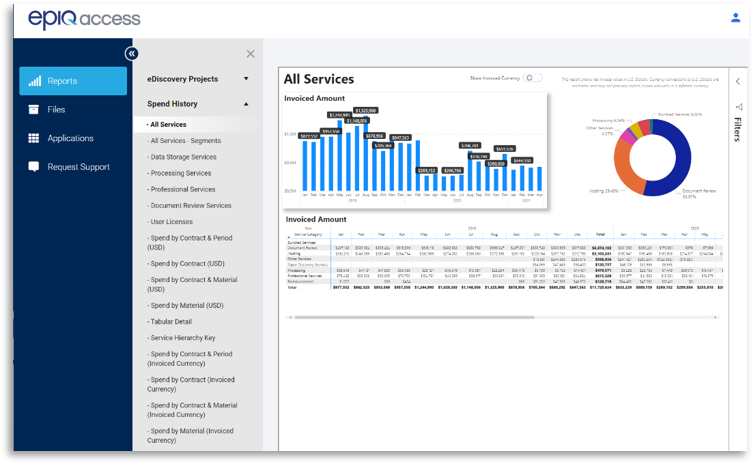Image resolution: width=753 pixels, height=464 pixels.
Task: Click the $877,552 bar label
Action: tap(310, 136)
